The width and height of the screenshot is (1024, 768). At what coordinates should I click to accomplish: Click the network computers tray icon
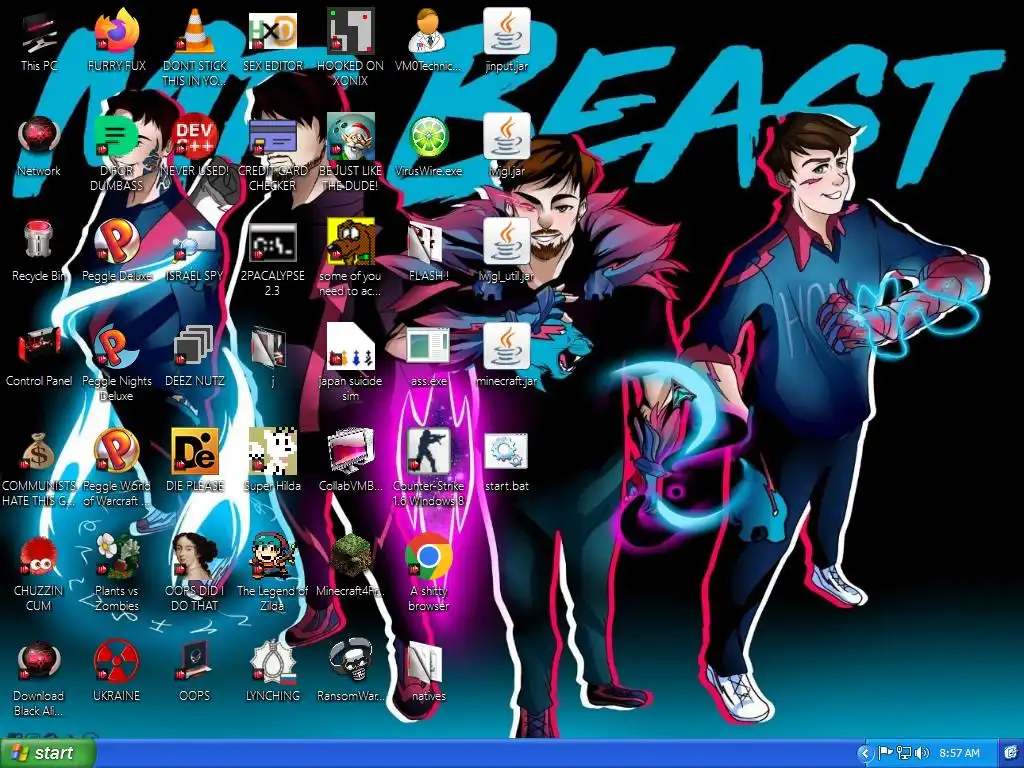click(904, 754)
